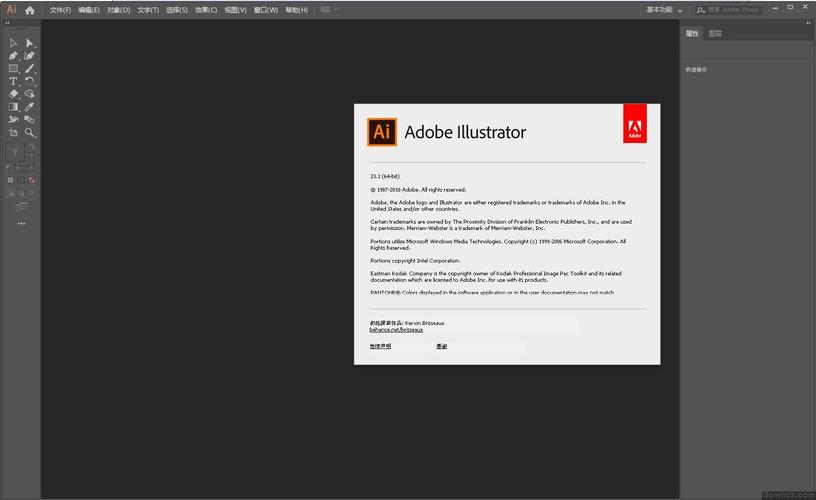Switch to the 属性 panel tab
The image size is (816, 500).
click(692, 33)
